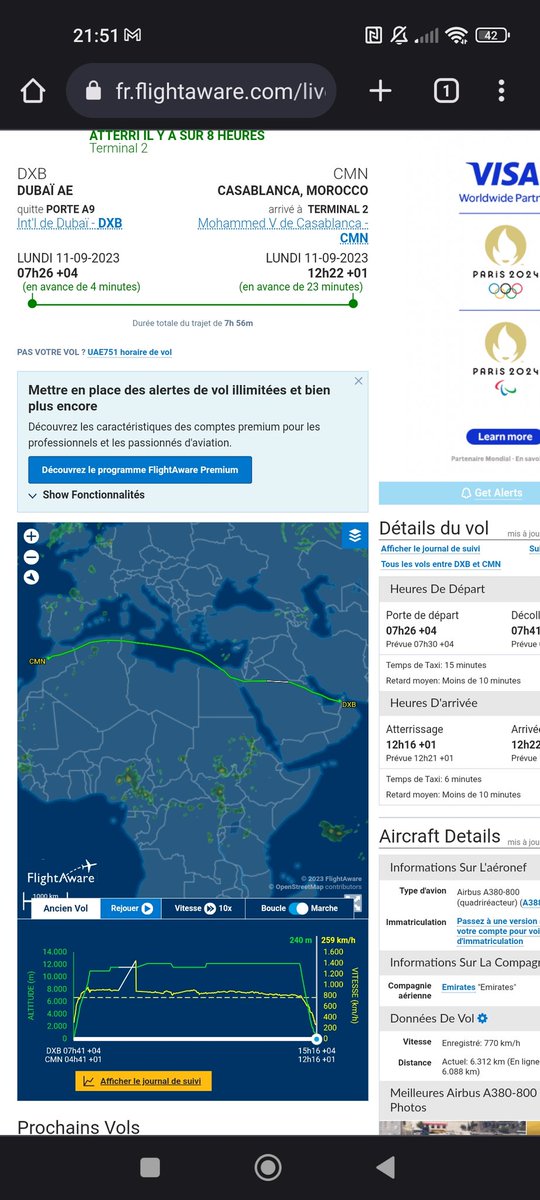Viewport: 540px width, 1200px height.
Task: Tap the Android back triangle button
Action: 387,1167
